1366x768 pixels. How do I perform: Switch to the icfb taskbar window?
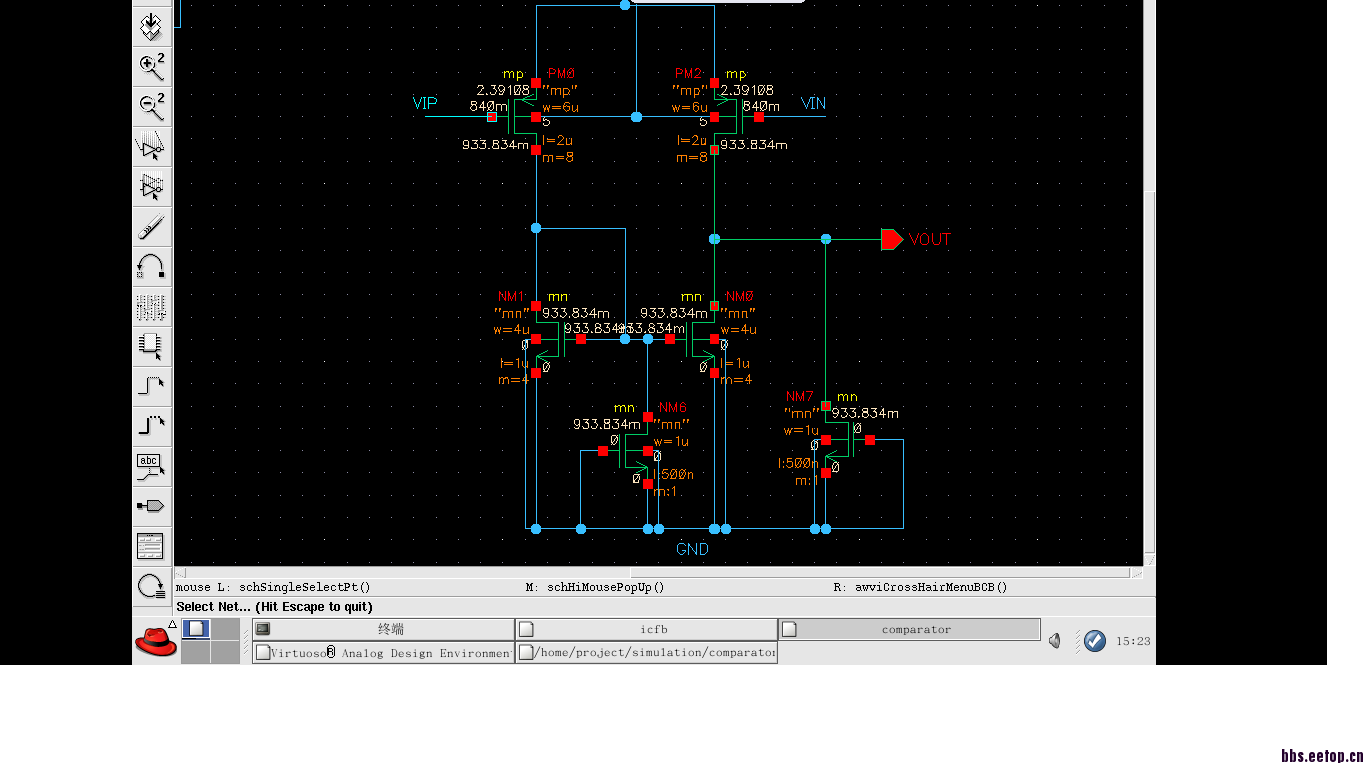click(x=646, y=629)
